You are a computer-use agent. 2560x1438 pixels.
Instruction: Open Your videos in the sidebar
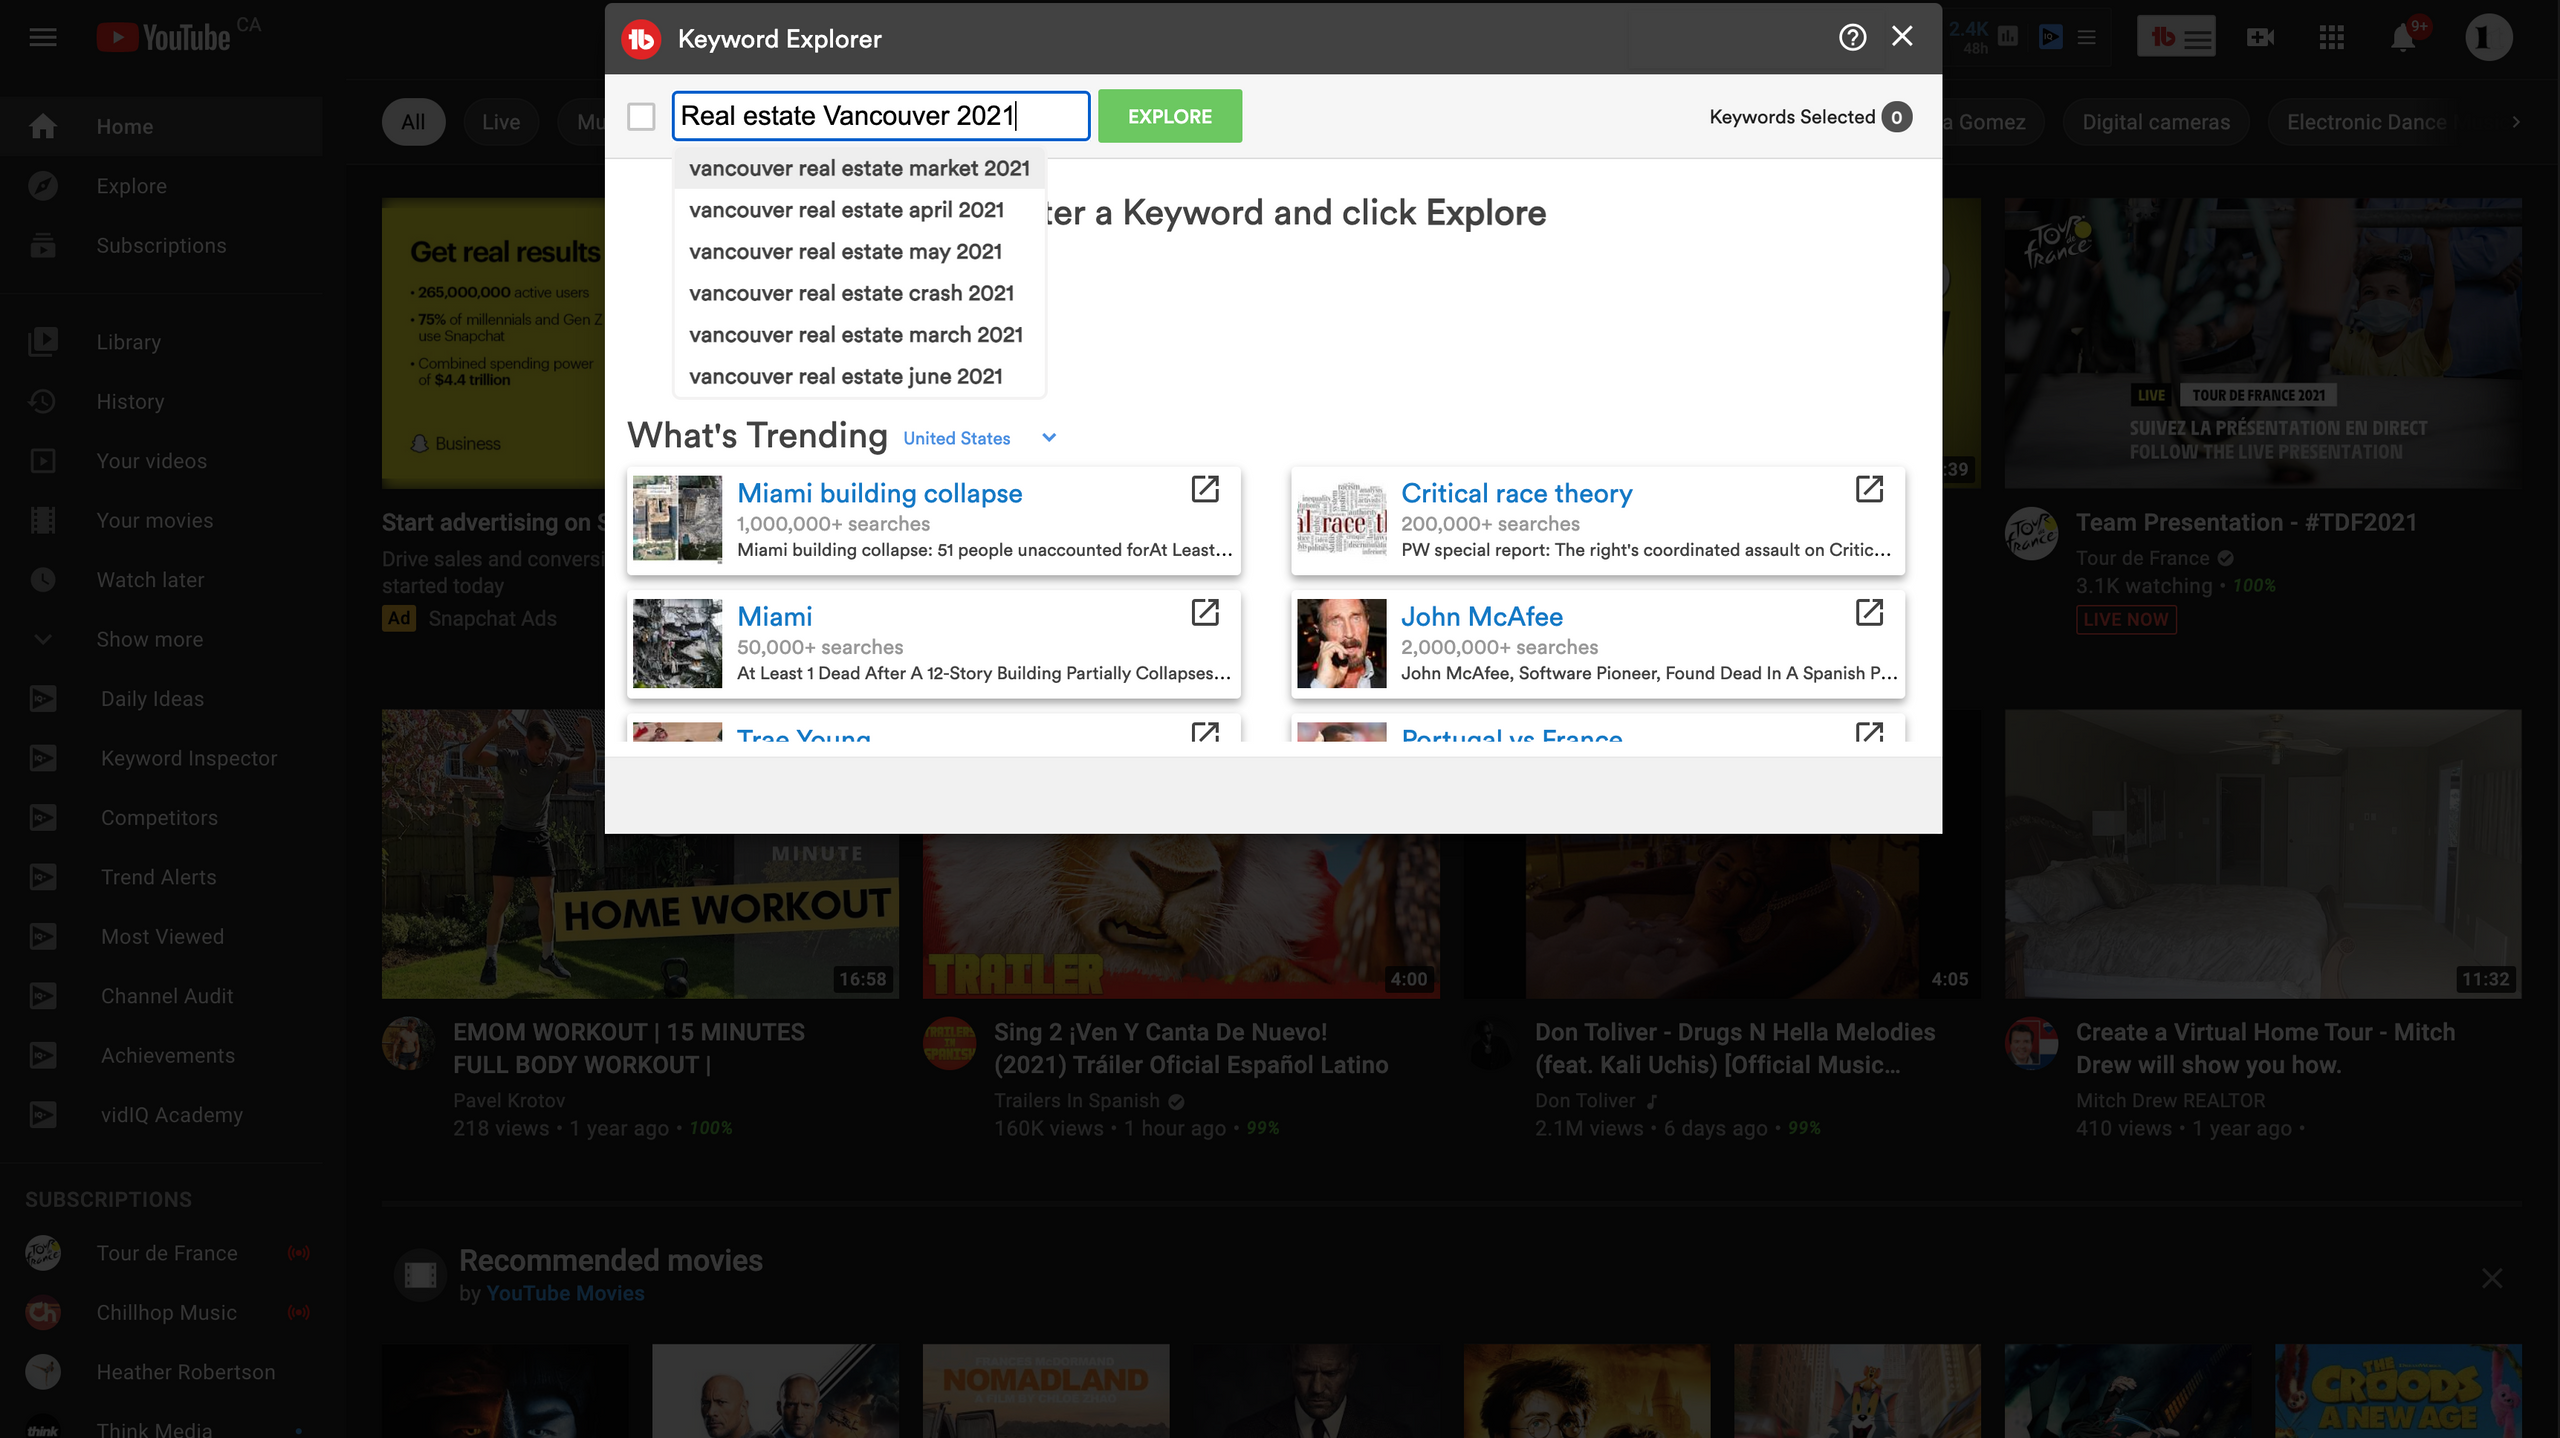(x=161, y=461)
